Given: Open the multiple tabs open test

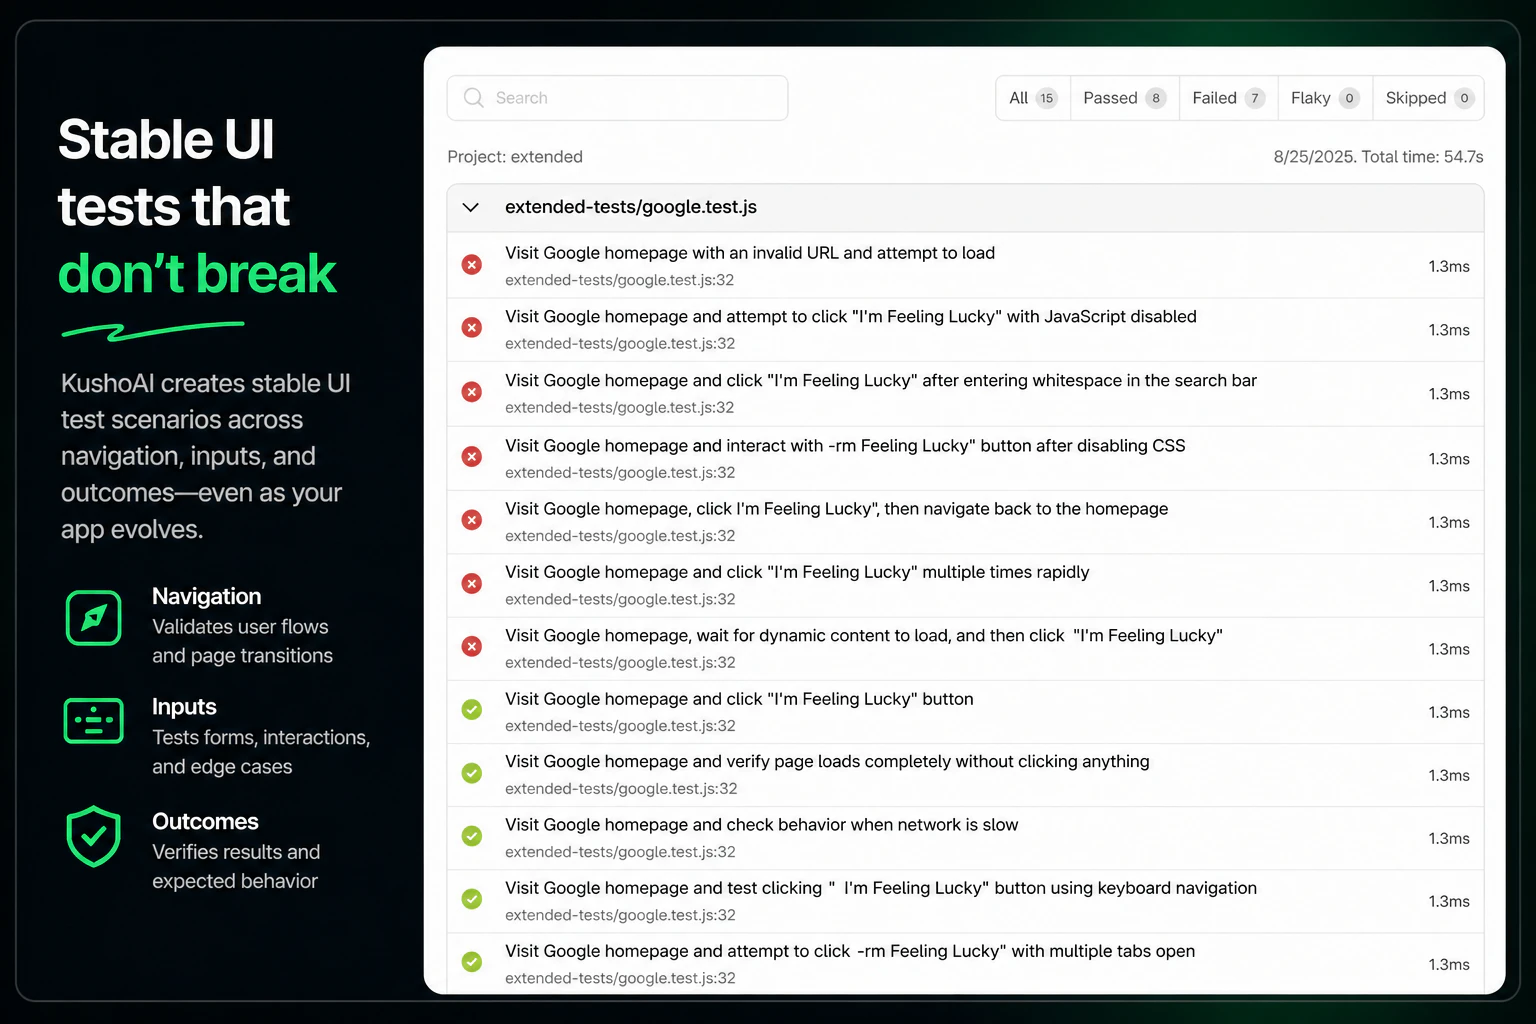Looking at the screenshot, I should (x=850, y=951).
